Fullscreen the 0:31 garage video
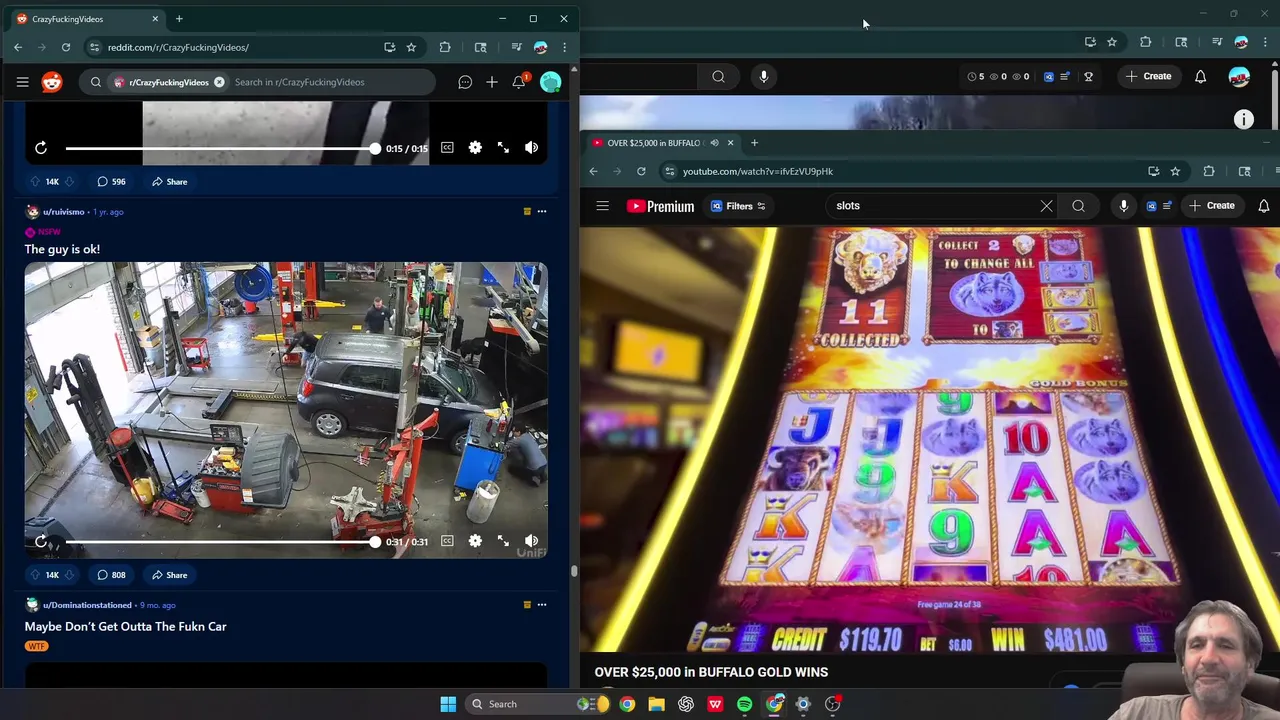 (x=503, y=541)
